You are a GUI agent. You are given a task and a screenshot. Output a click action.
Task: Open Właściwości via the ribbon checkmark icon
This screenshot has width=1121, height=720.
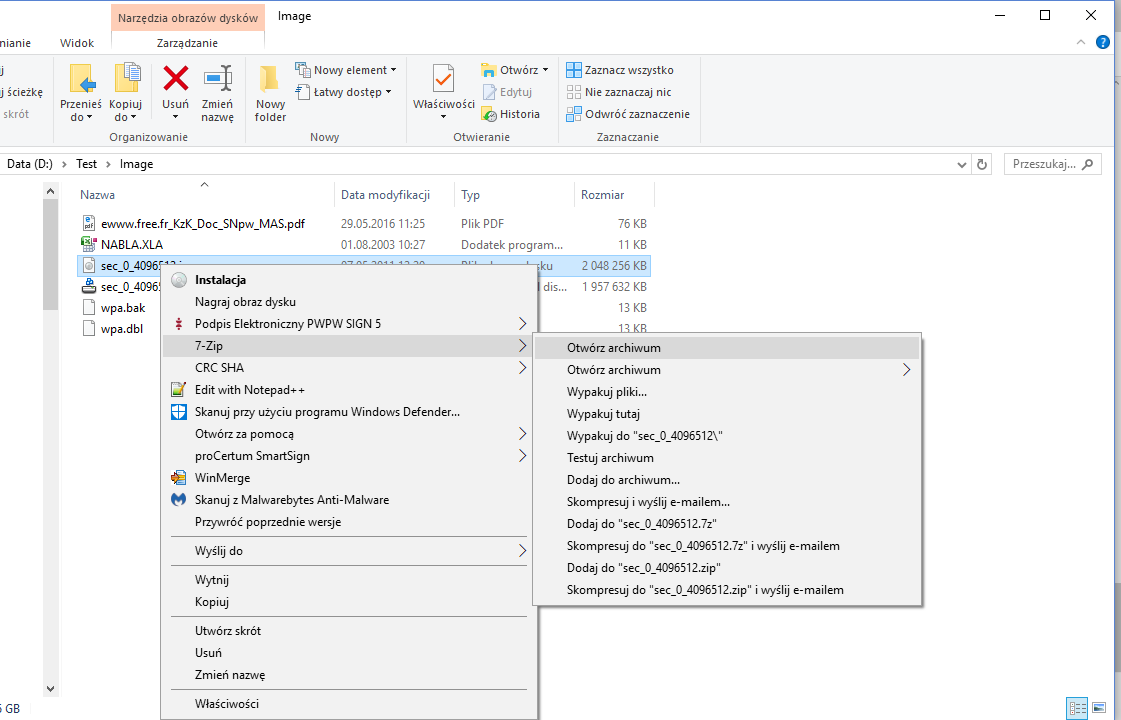tap(443, 80)
